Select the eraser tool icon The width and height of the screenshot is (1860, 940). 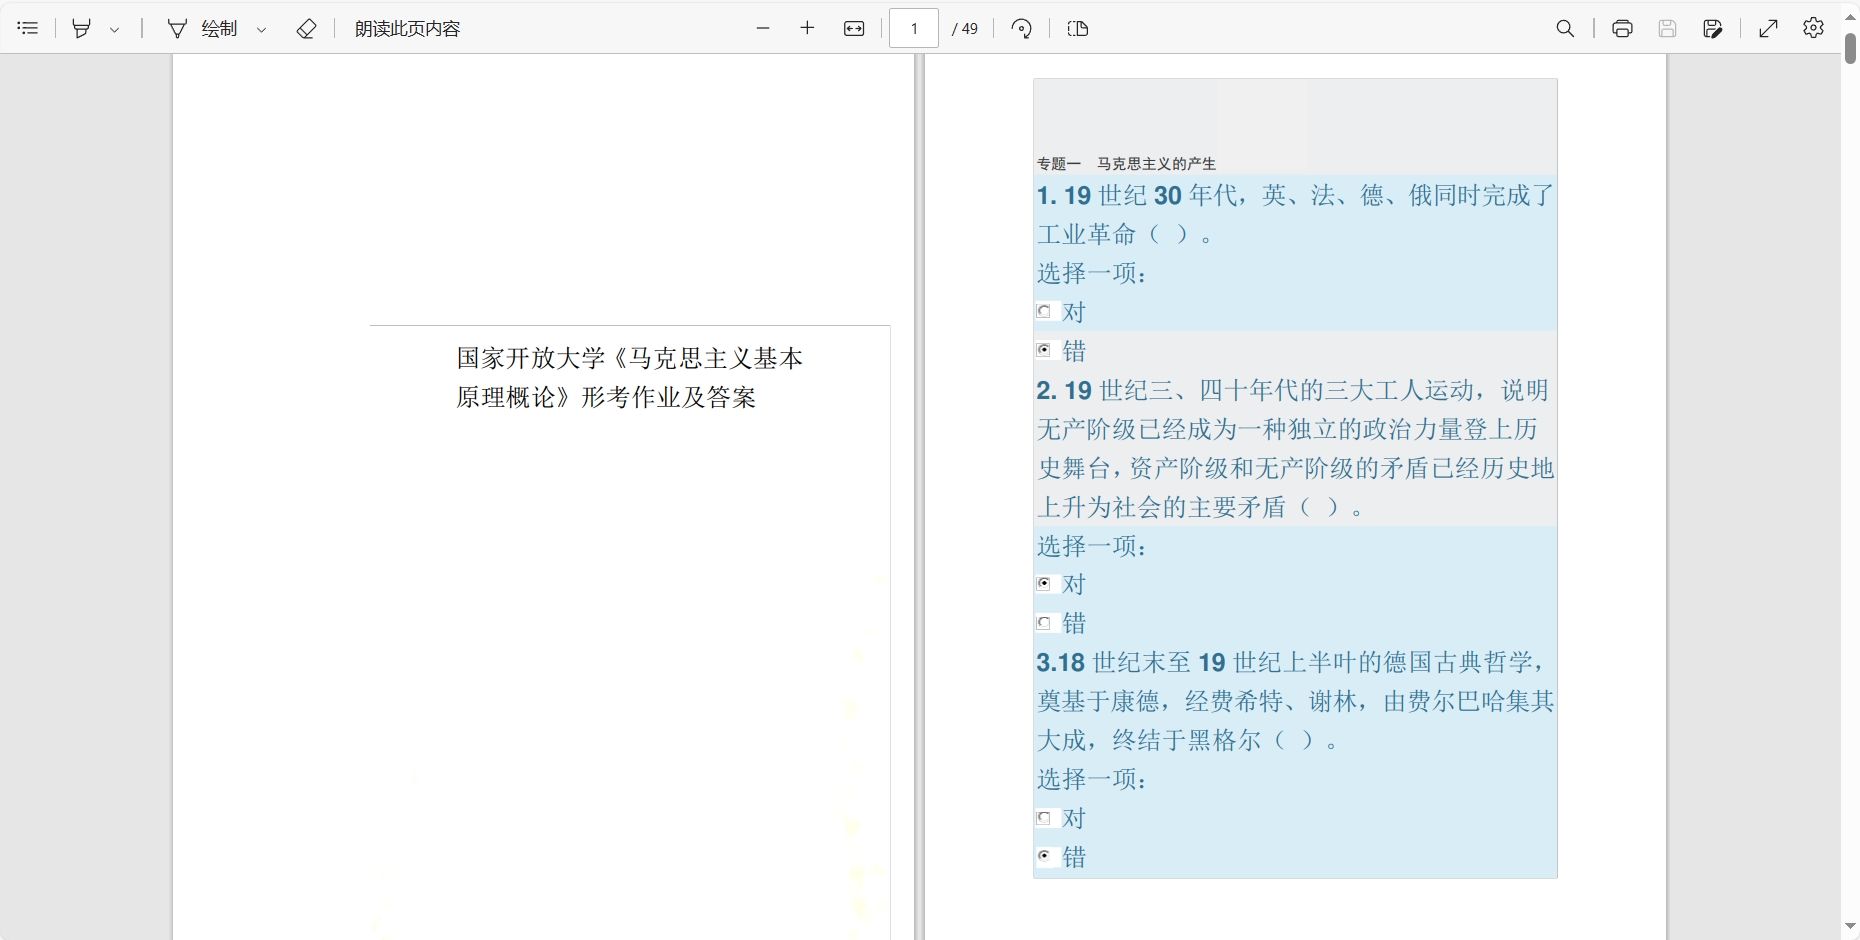[x=307, y=28]
